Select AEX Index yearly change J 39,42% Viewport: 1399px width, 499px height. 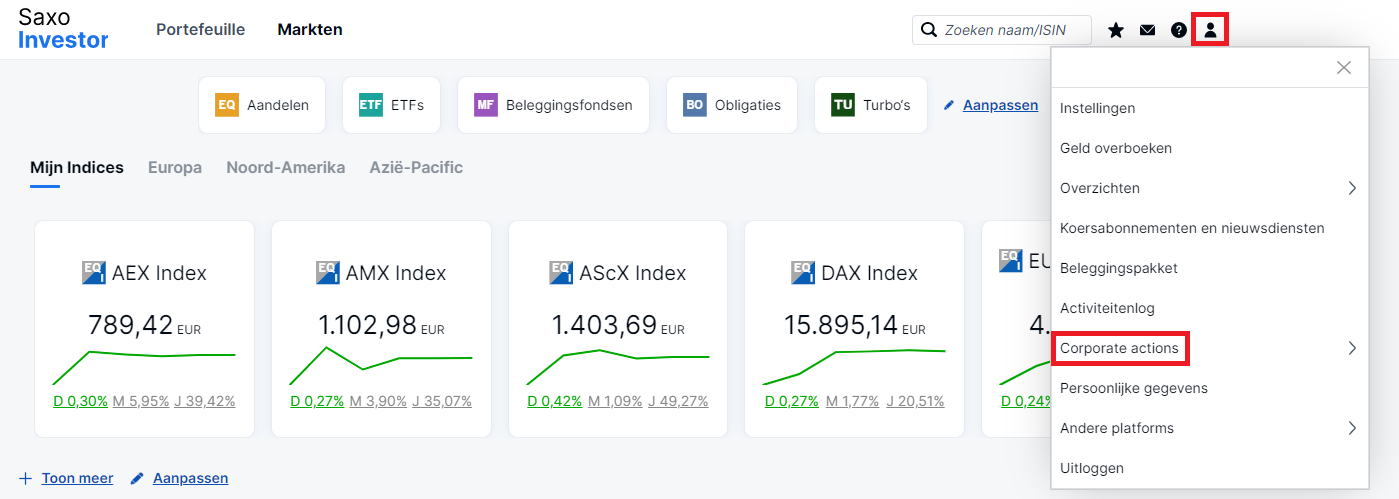(205, 401)
